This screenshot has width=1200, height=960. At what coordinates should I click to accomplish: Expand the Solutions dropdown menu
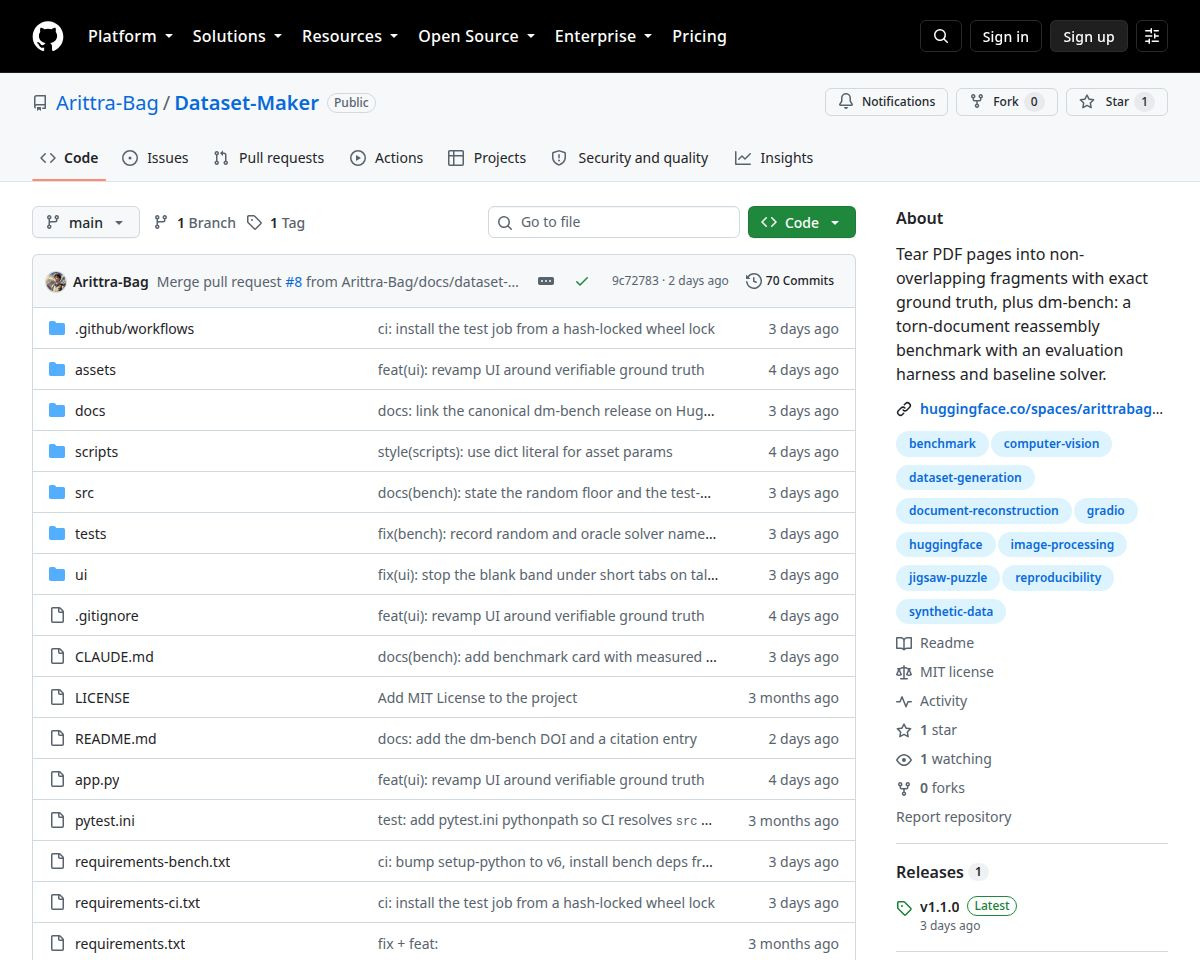237,36
